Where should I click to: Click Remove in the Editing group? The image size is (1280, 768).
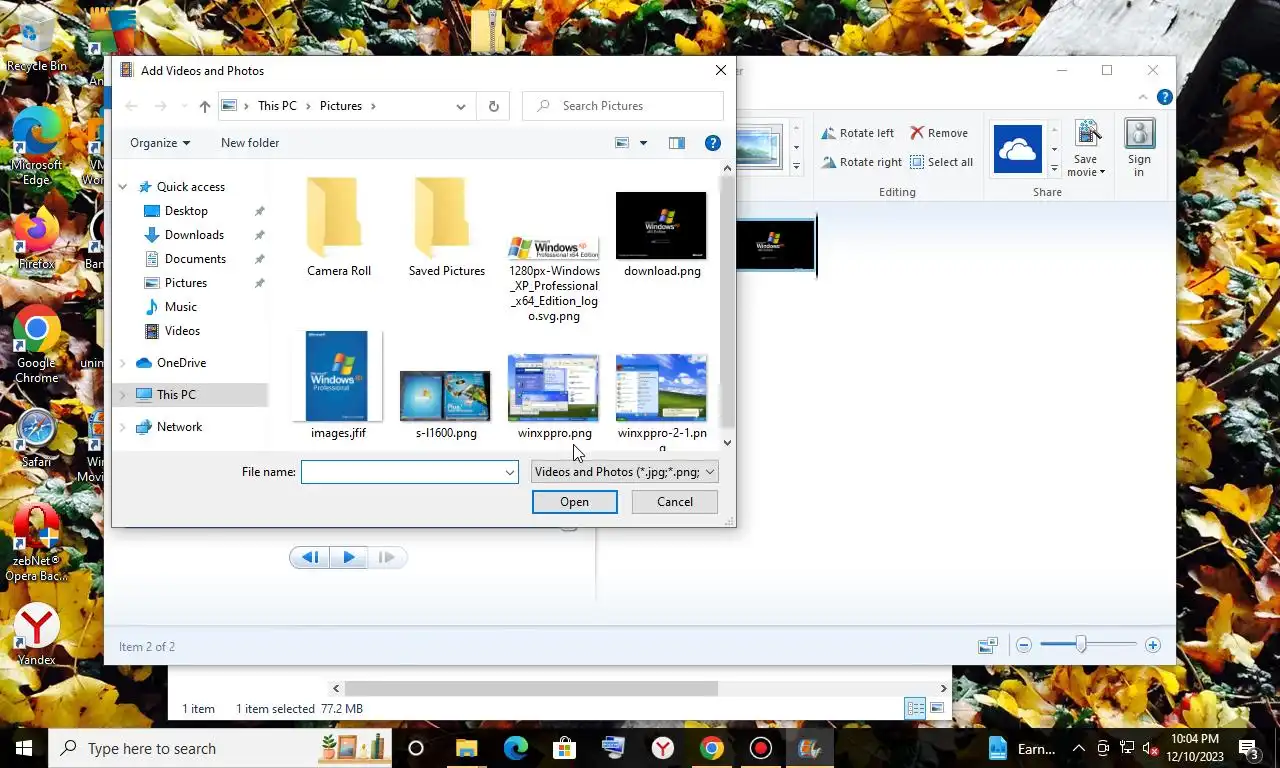pyautogui.click(x=939, y=133)
